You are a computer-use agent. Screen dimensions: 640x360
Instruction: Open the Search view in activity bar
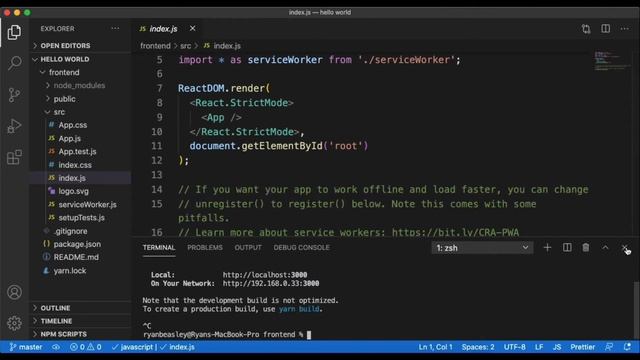pyautogui.click(x=14, y=63)
